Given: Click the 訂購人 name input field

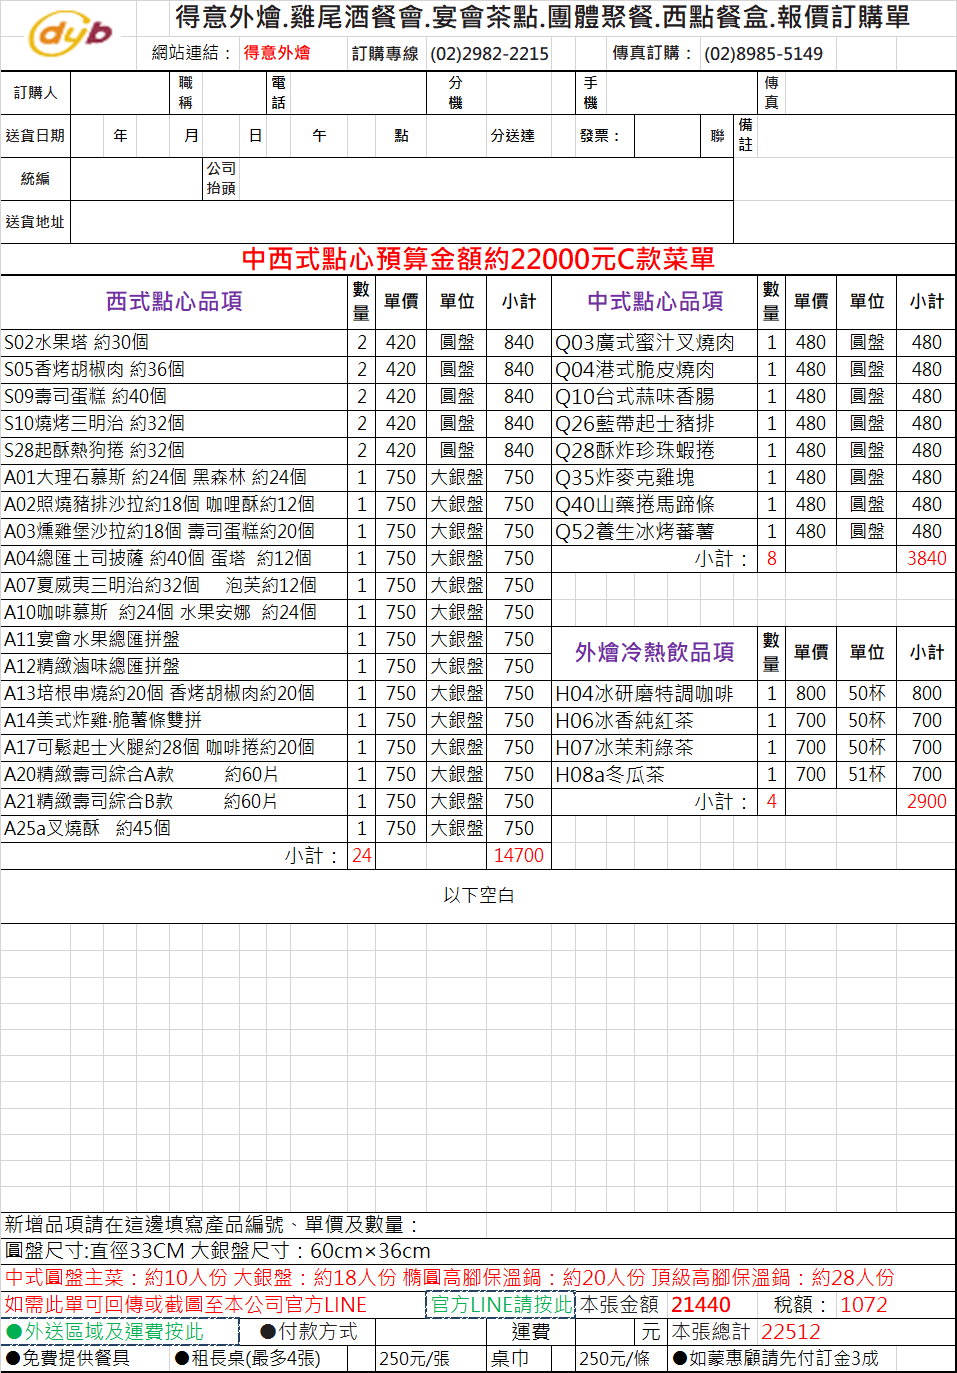Looking at the screenshot, I should tap(120, 93).
